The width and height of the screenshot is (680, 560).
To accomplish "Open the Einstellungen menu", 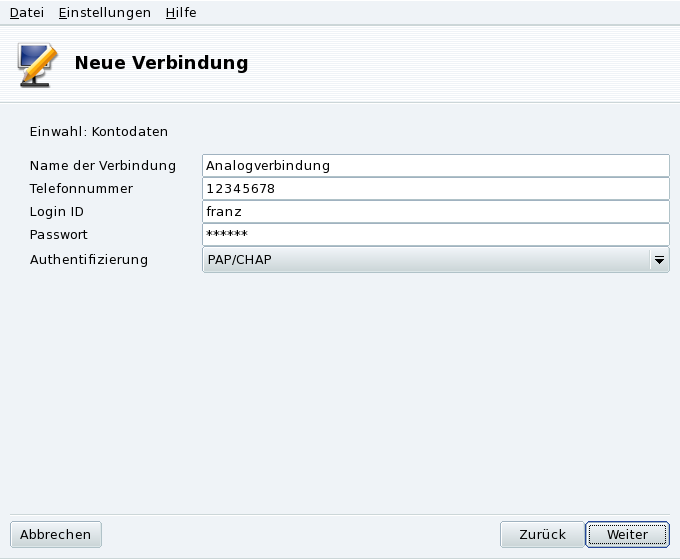I will pyautogui.click(x=104, y=13).
